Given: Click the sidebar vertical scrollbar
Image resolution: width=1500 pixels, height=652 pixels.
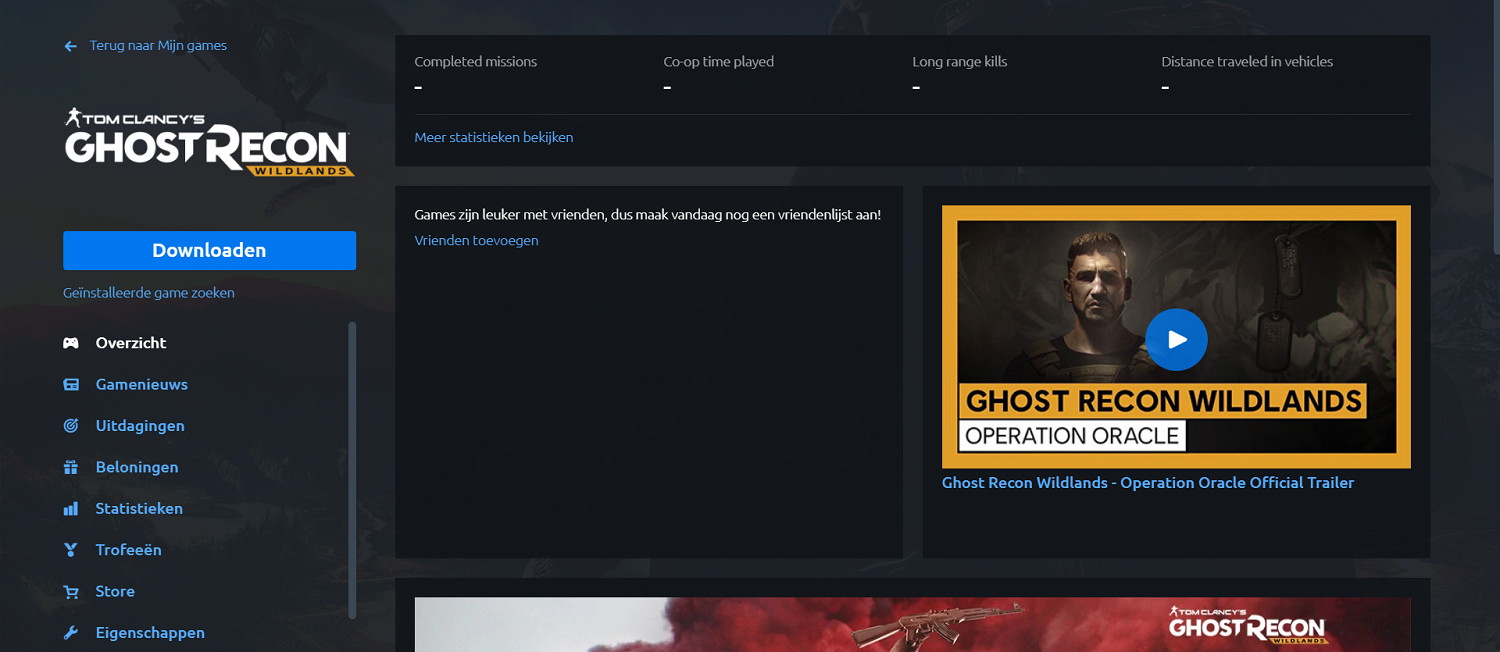Looking at the screenshot, I should coord(352,470).
